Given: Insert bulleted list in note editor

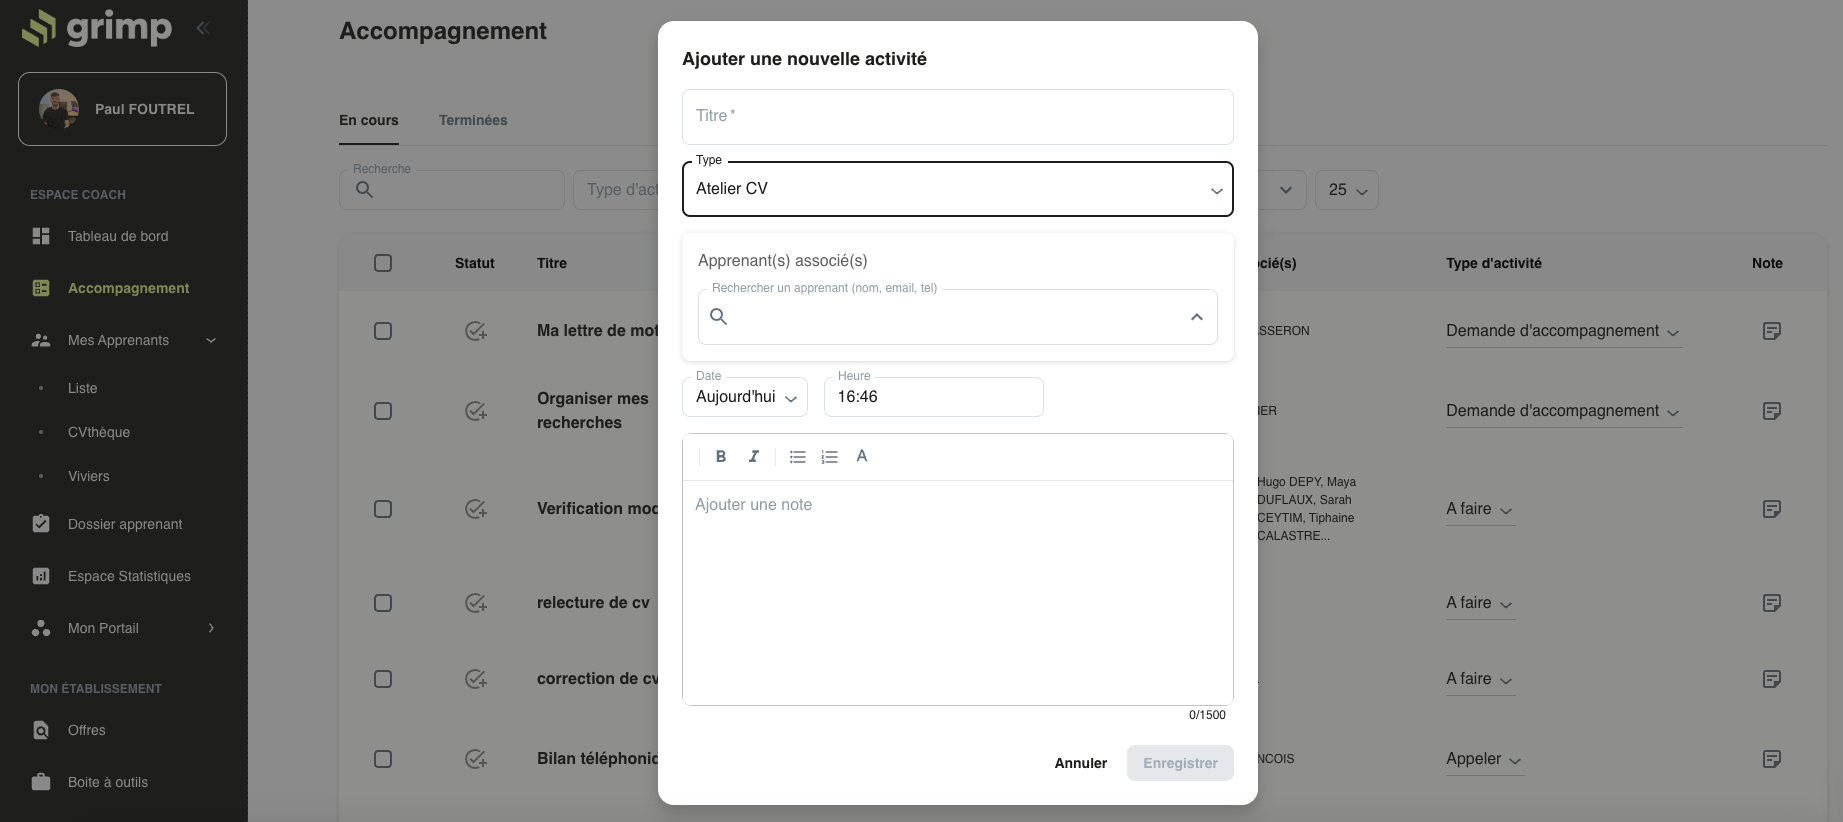Looking at the screenshot, I should (x=797, y=456).
